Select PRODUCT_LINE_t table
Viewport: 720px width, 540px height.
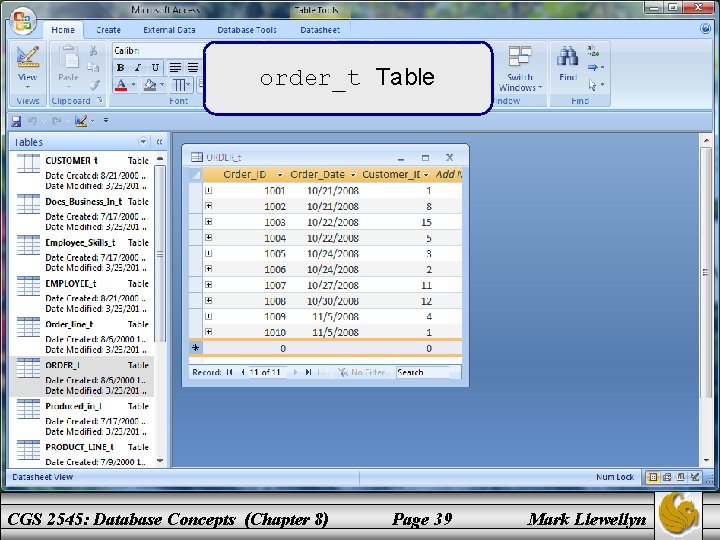(82, 454)
